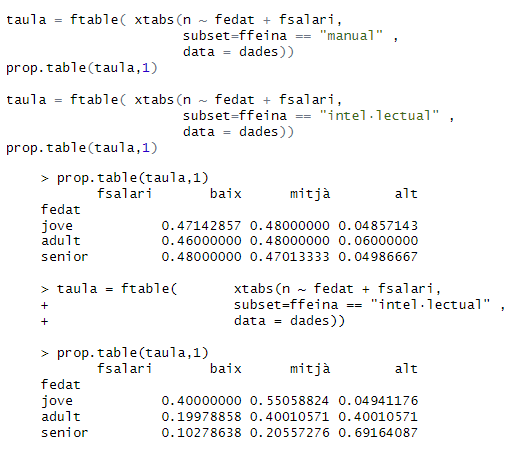
Task: Click the first "taula = ftable(" code line
Action: tap(174, 20)
